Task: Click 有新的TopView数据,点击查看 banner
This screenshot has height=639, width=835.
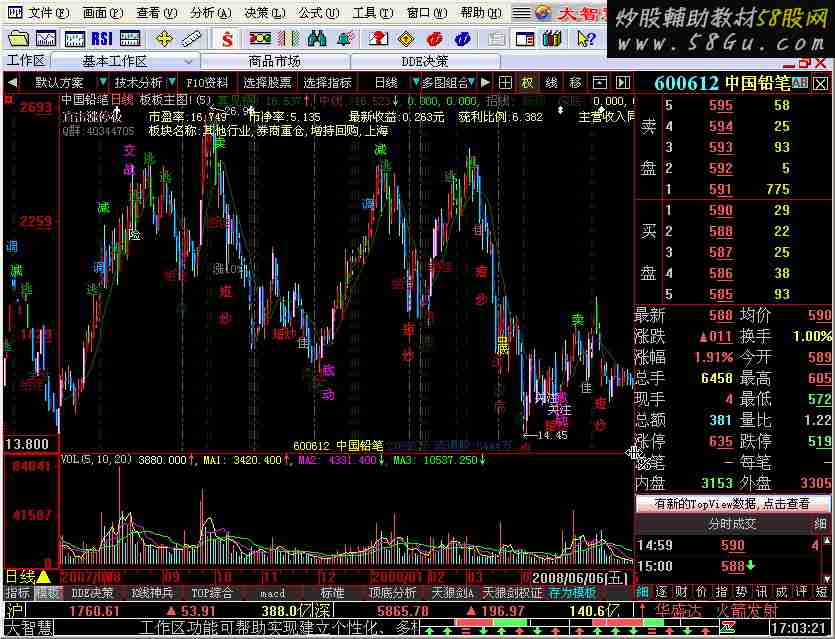Action: click(x=732, y=503)
